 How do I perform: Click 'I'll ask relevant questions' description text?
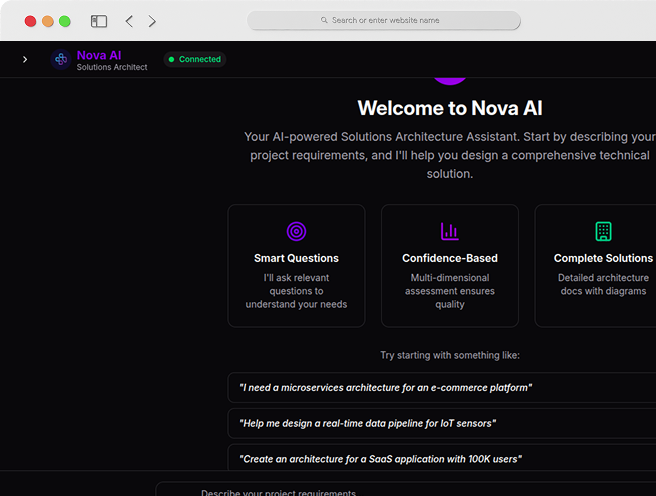(x=296, y=291)
